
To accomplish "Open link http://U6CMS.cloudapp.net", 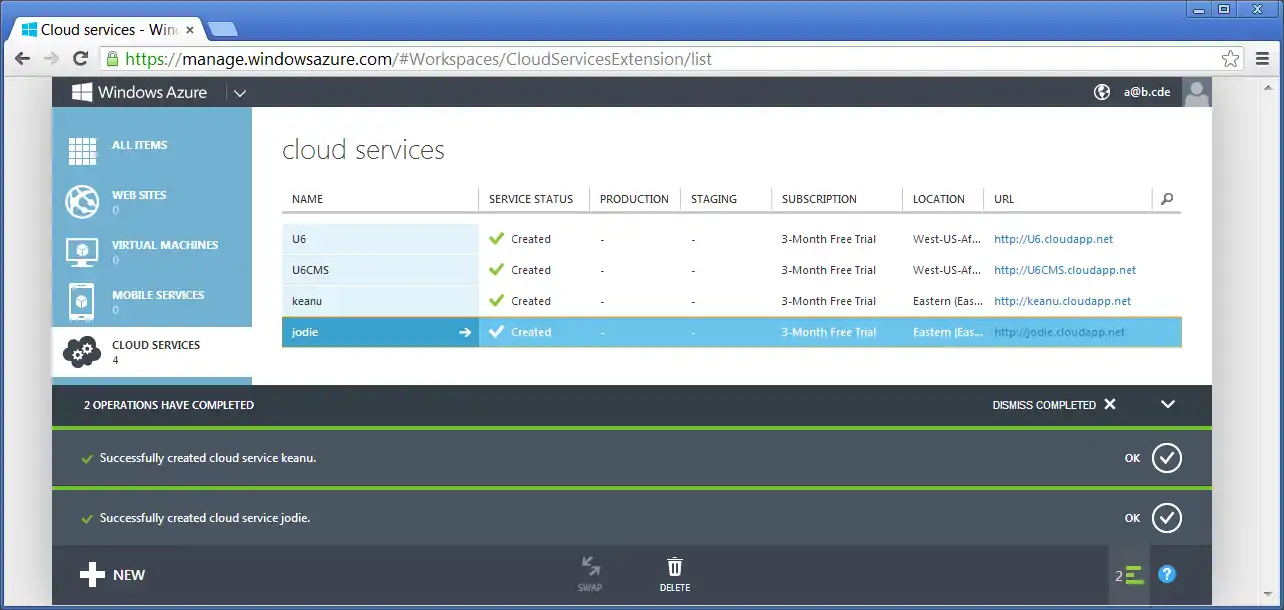I will point(1065,270).
